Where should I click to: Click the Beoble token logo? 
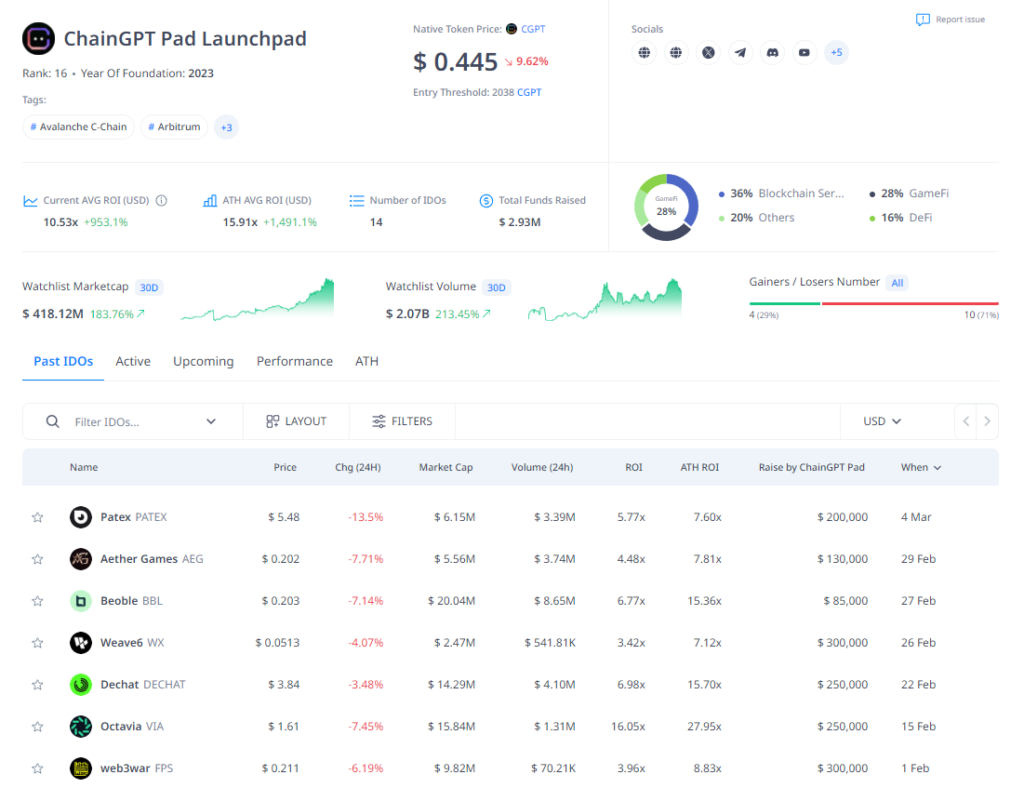[x=81, y=601]
